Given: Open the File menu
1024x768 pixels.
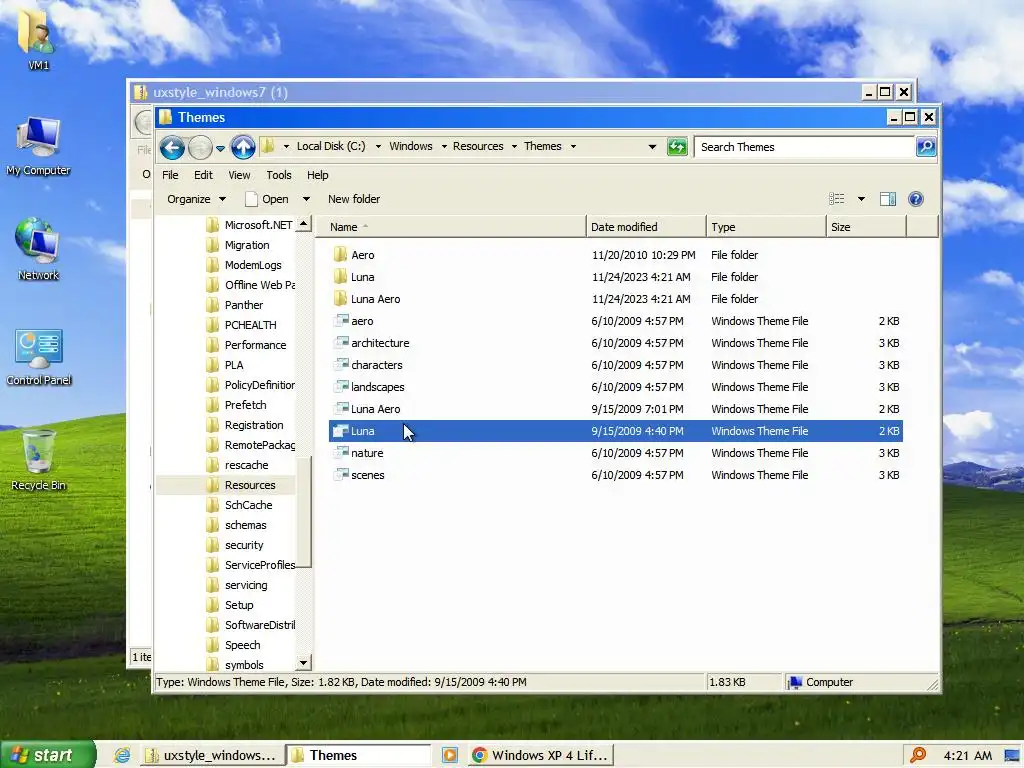Looking at the screenshot, I should click(x=170, y=175).
